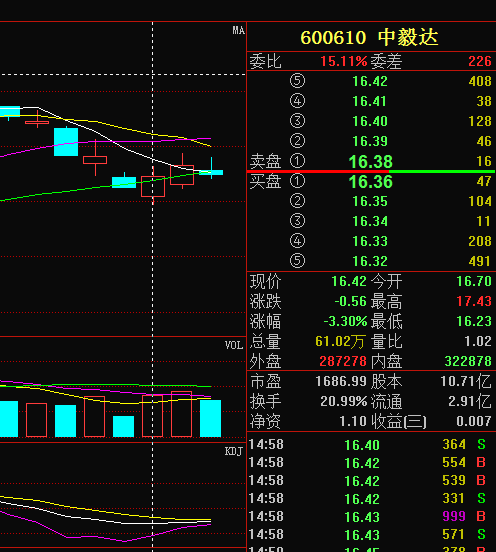Click the 换手 20.99% value
The height and width of the screenshot is (552, 496).
344,401
